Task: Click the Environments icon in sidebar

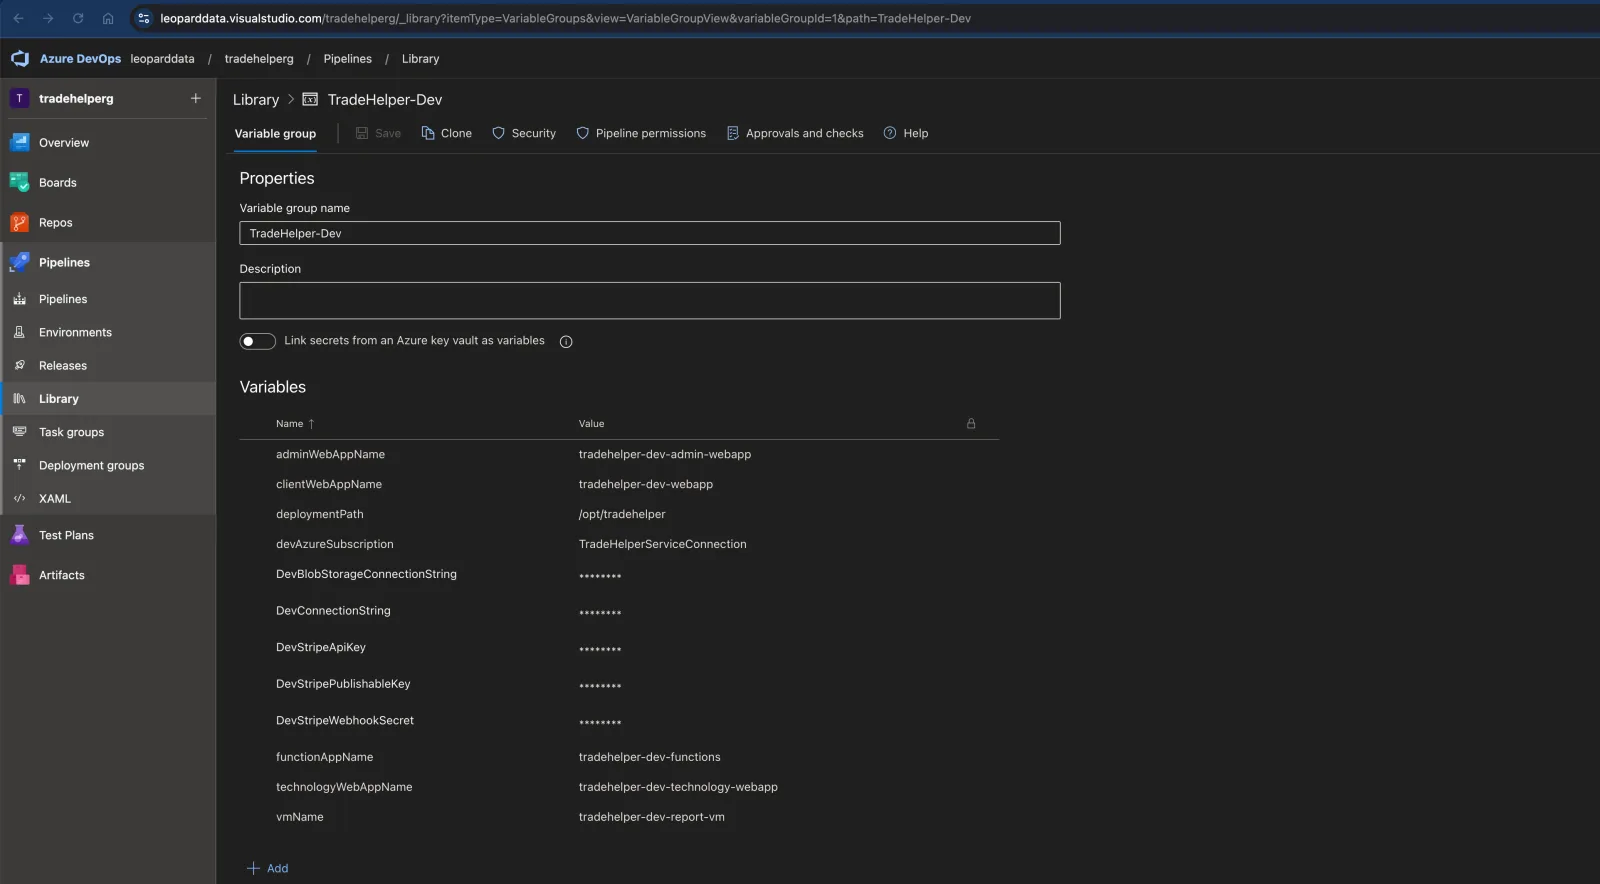Action: 19,332
